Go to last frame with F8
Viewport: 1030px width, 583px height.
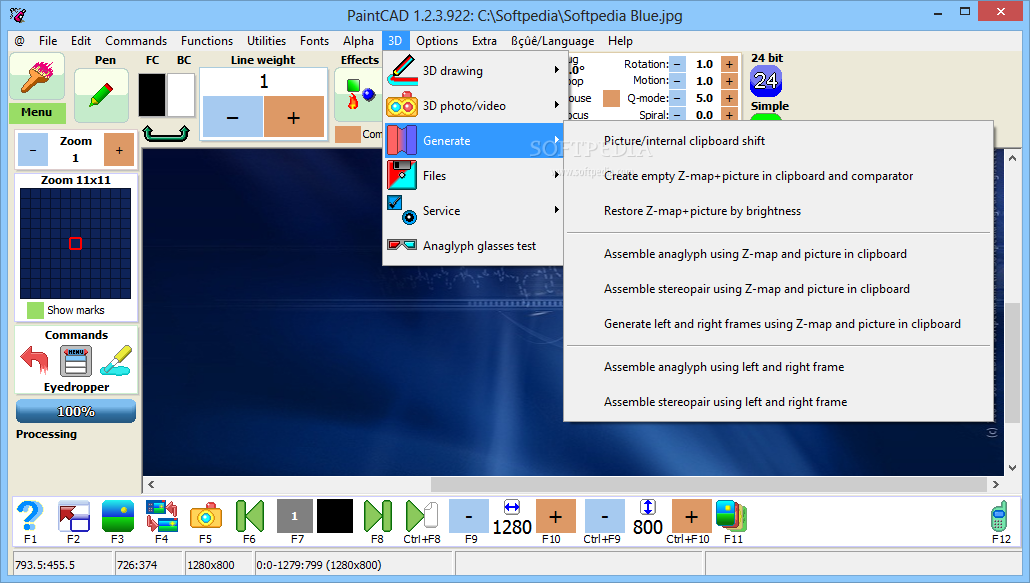[378, 516]
